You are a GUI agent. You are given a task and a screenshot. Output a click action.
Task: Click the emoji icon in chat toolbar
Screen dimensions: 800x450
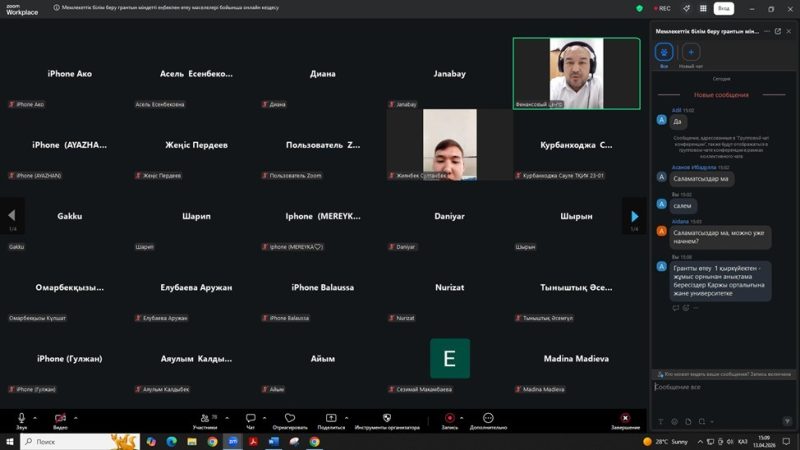(x=674, y=421)
